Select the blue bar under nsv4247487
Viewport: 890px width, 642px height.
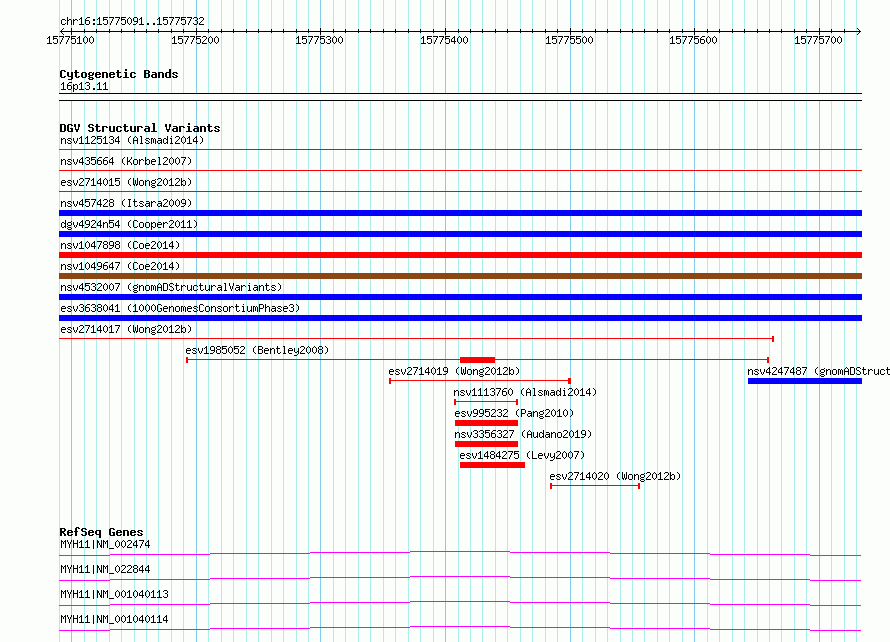[x=805, y=381]
